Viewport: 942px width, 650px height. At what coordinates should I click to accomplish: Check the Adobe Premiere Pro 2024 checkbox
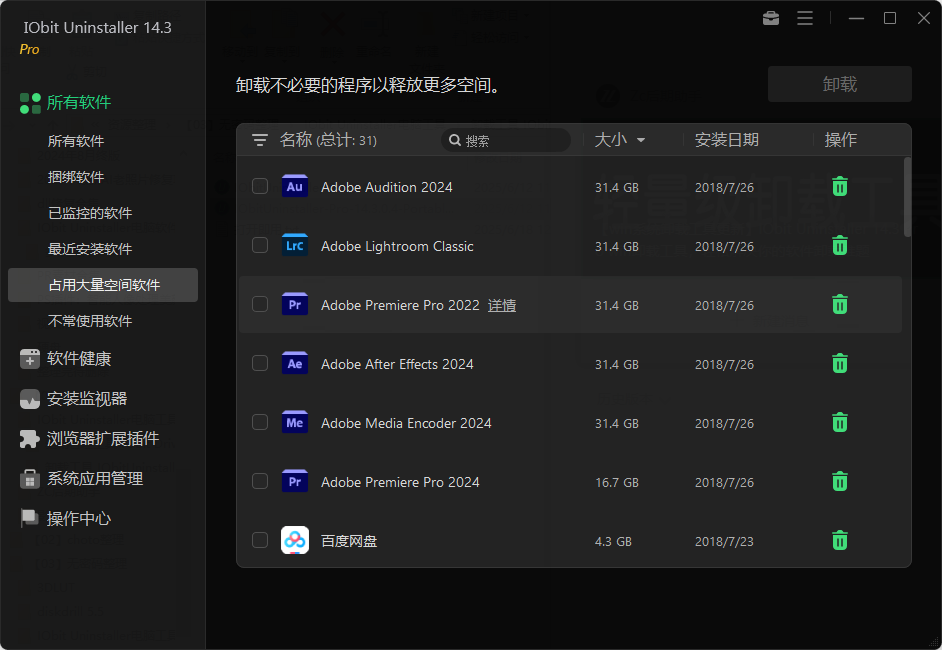(260, 481)
